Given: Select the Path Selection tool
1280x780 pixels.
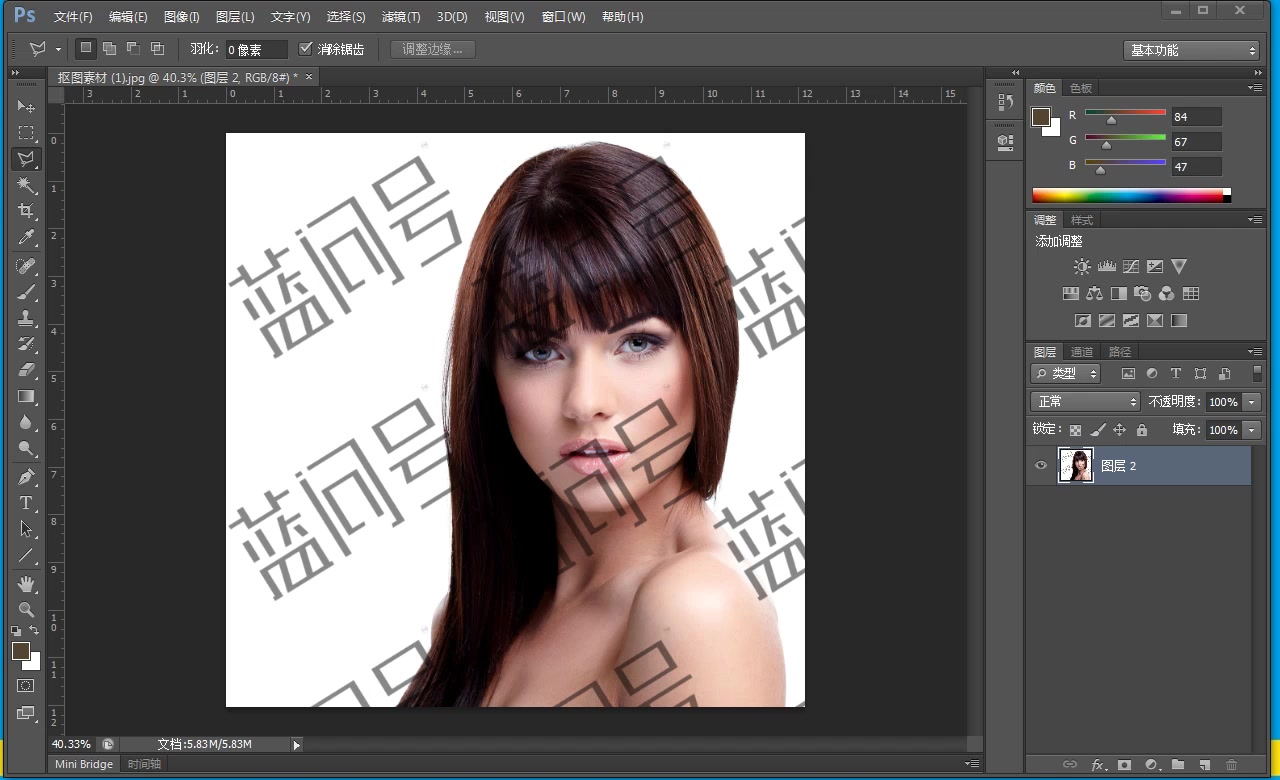Looking at the screenshot, I should tap(26, 529).
